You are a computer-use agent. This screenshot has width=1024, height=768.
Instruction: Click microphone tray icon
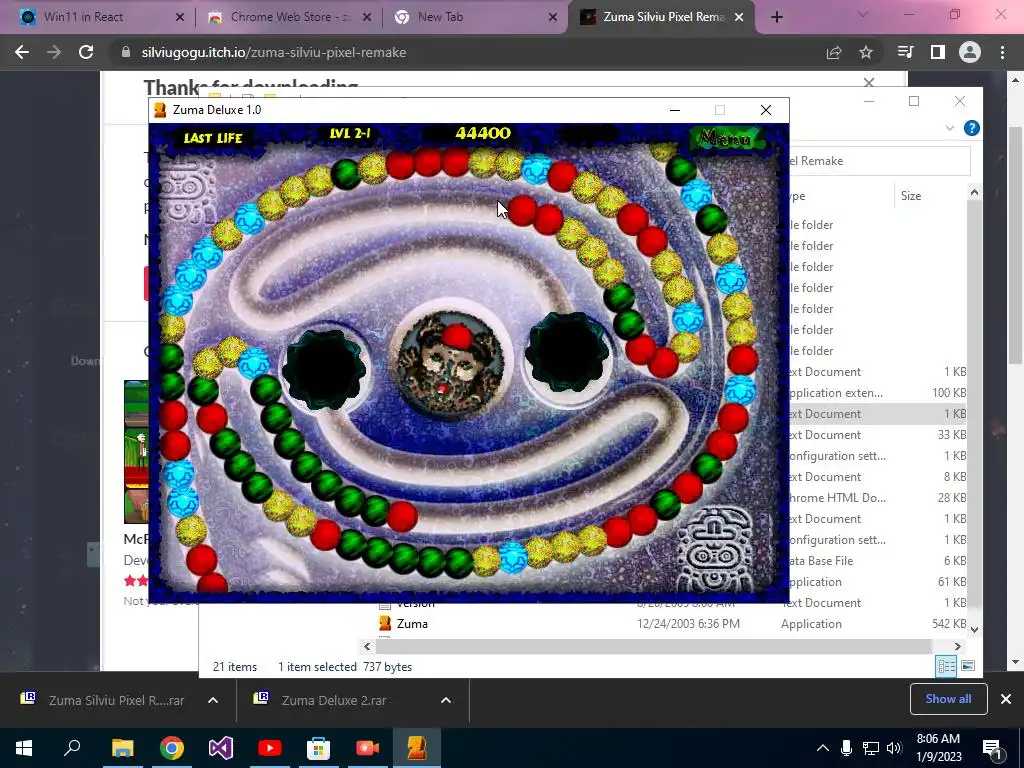[x=846, y=748]
